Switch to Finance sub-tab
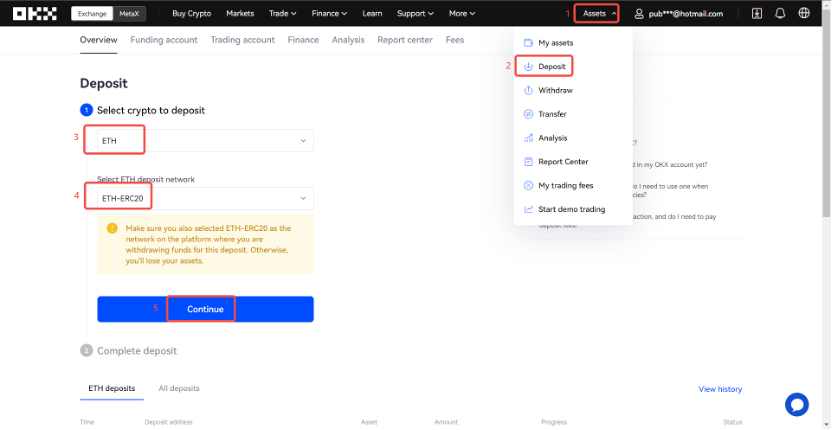The image size is (832, 430). click(304, 40)
